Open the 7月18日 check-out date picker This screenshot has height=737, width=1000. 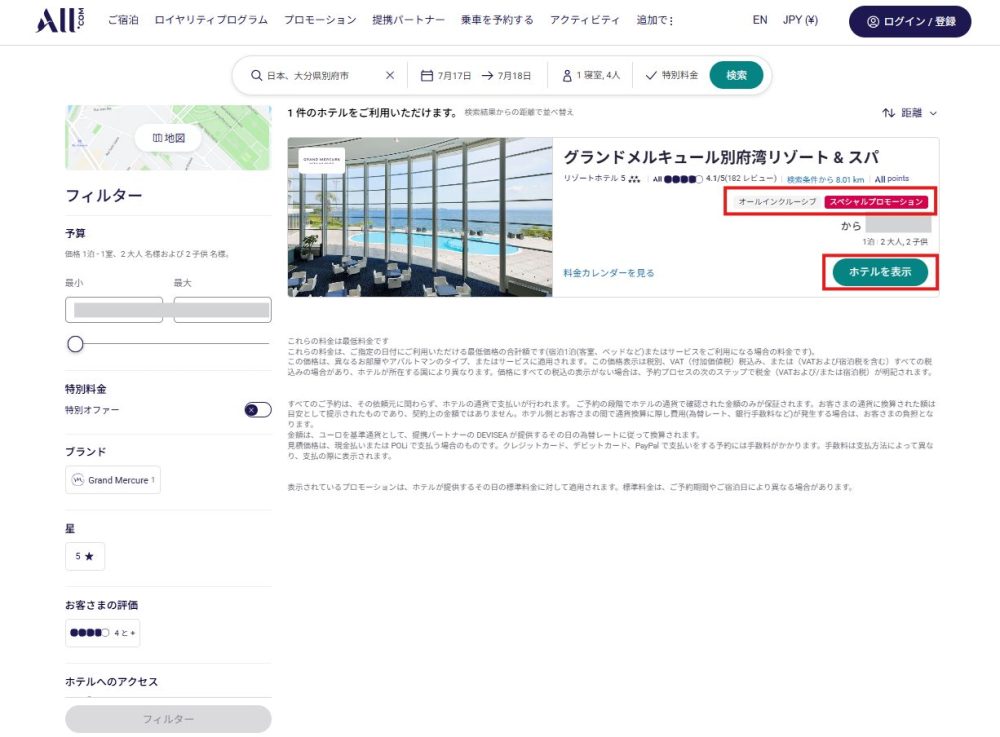pyautogui.click(x=514, y=75)
